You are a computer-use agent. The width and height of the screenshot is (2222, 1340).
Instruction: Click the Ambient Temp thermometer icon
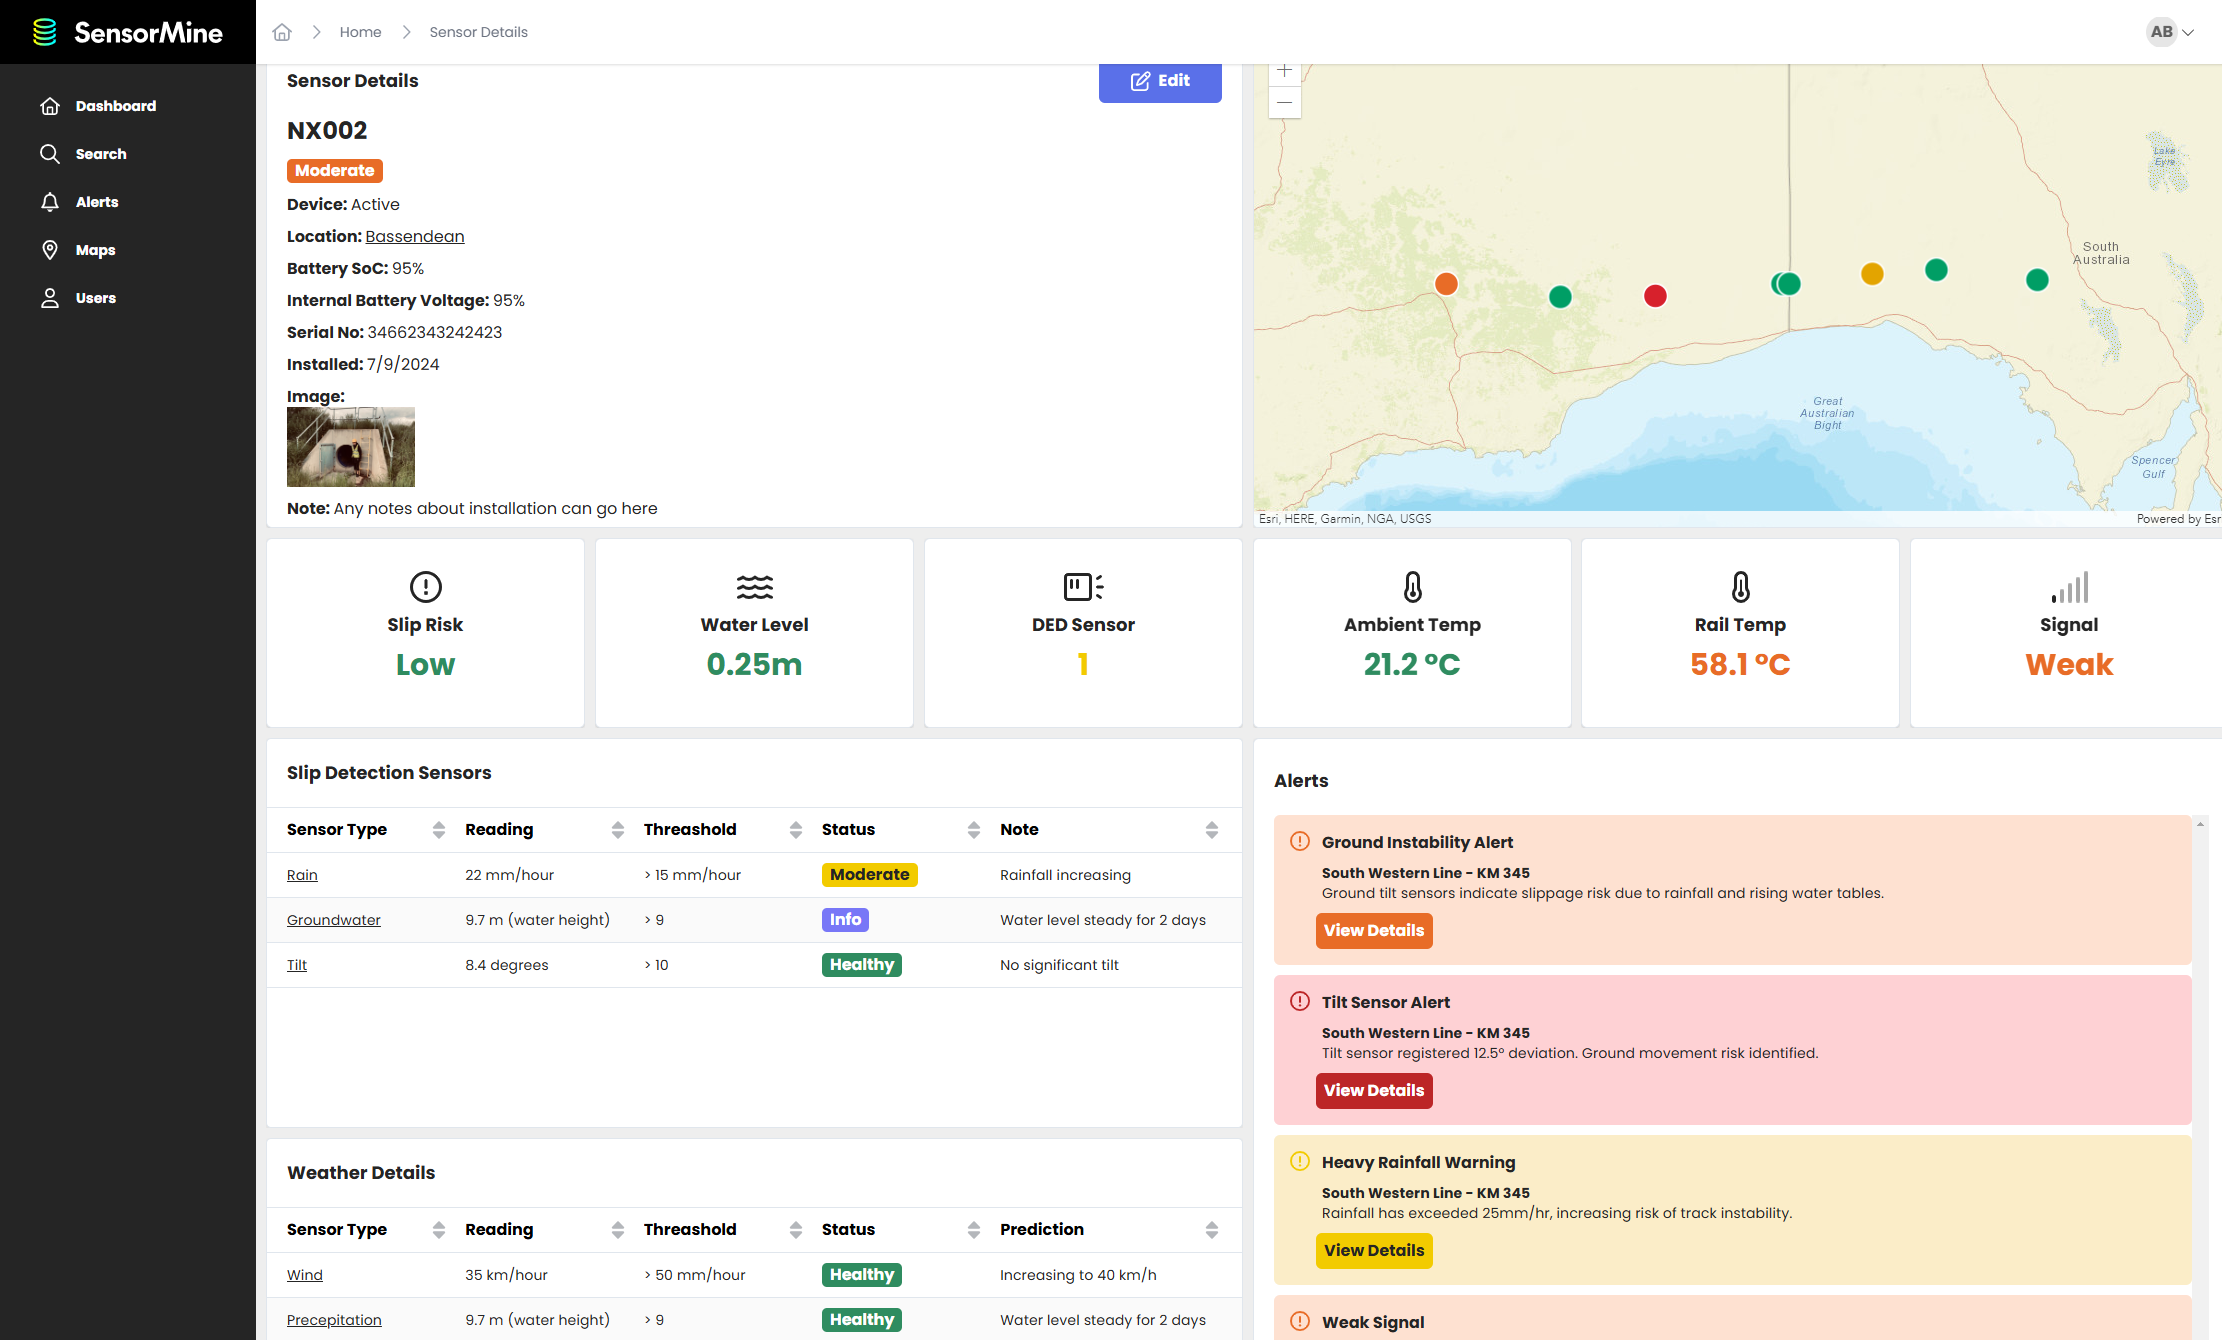coord(1412,586)
